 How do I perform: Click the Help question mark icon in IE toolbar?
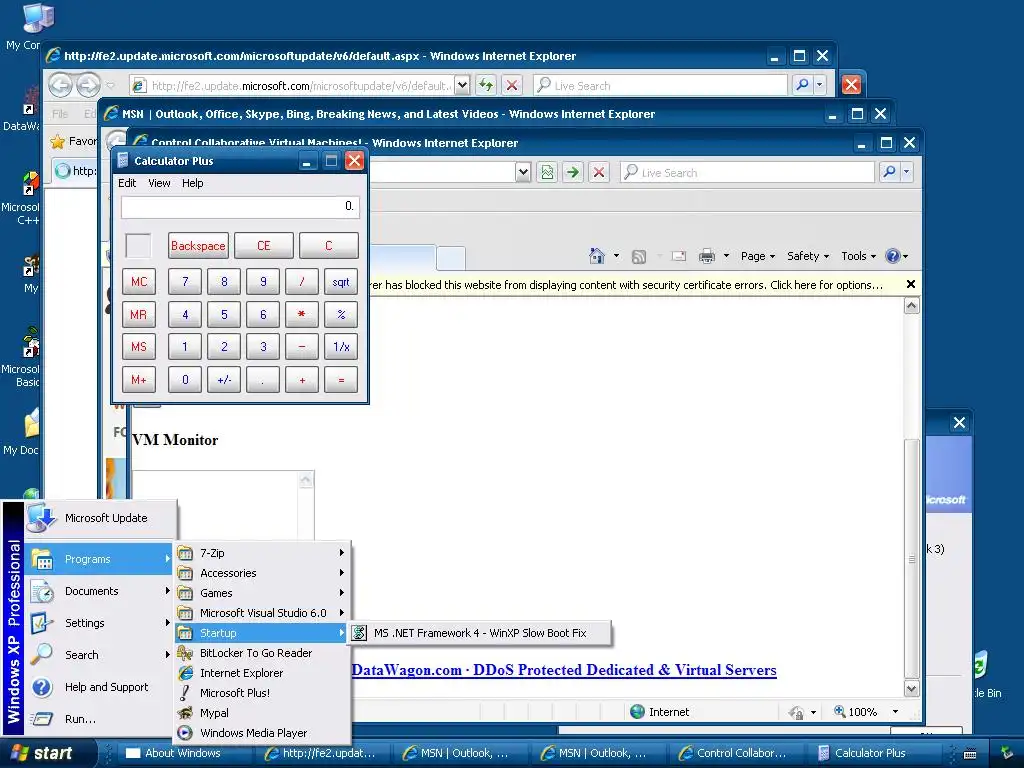pyautogui.click(x=892, y=256)
